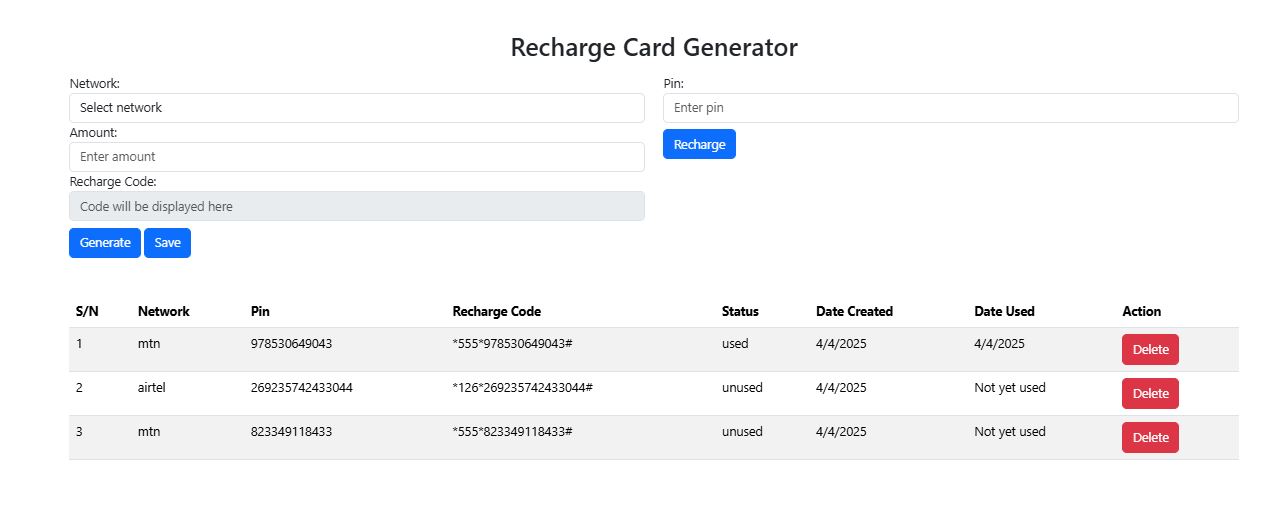Open the Select network dropdown
The image size is (1284, 508).
(356, 108)
